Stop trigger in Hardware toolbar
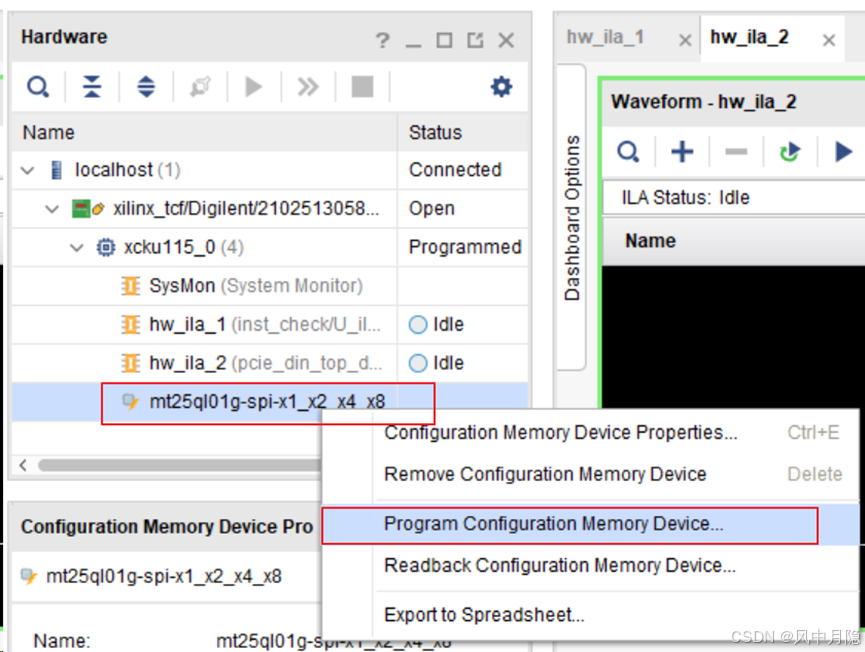This screenshot has height=652, width=865. 362,87
